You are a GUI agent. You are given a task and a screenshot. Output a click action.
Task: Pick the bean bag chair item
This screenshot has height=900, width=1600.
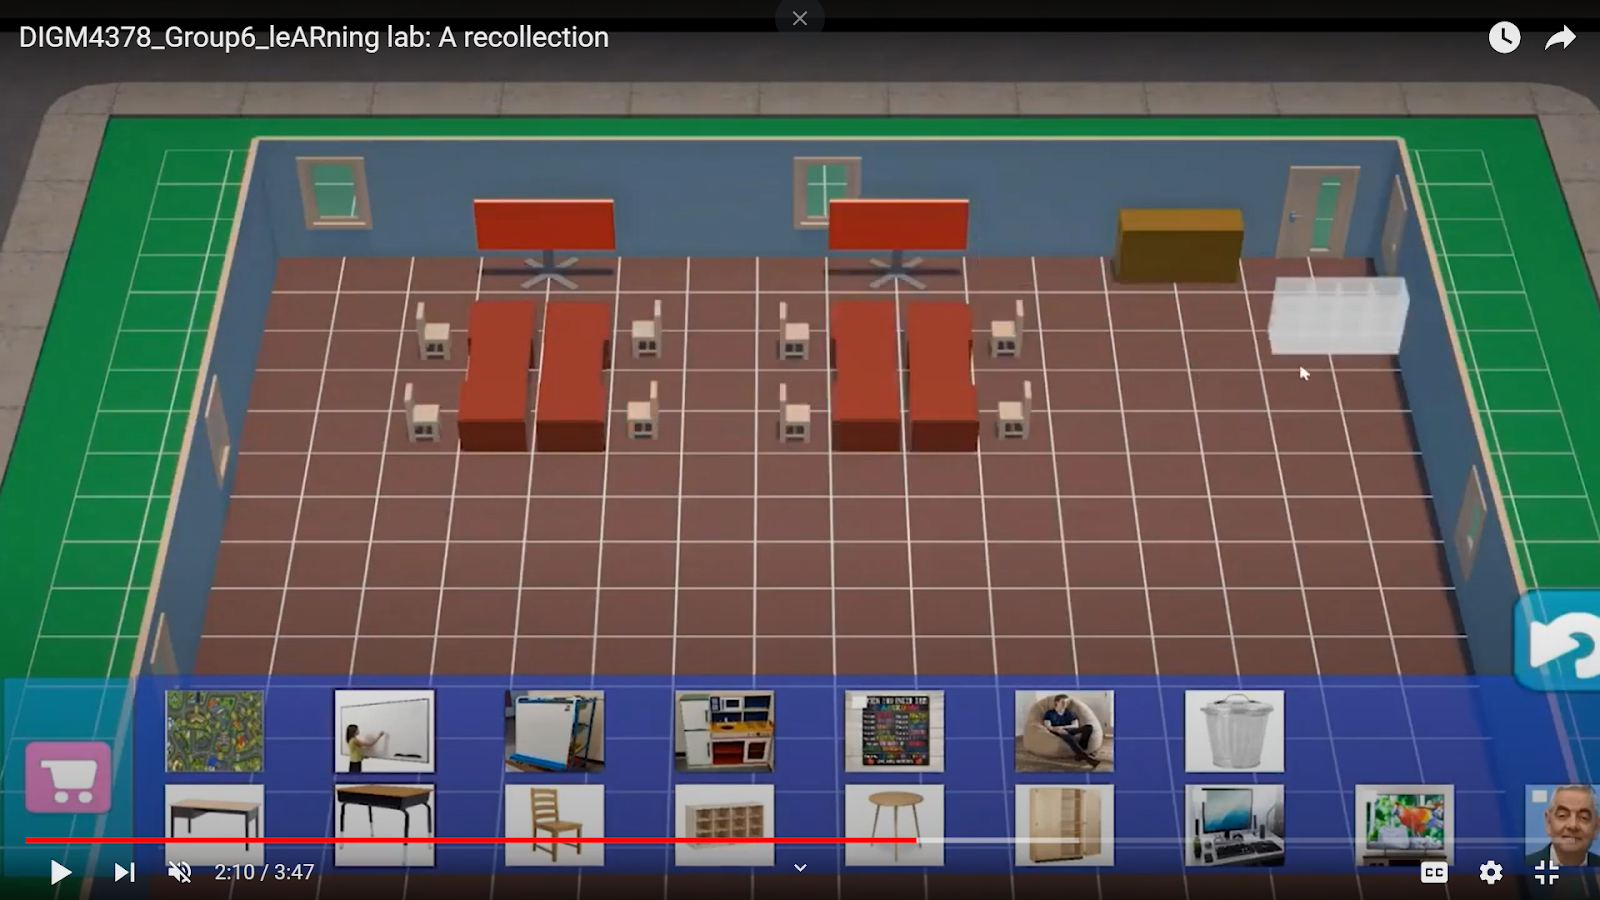pos(1064,731)
